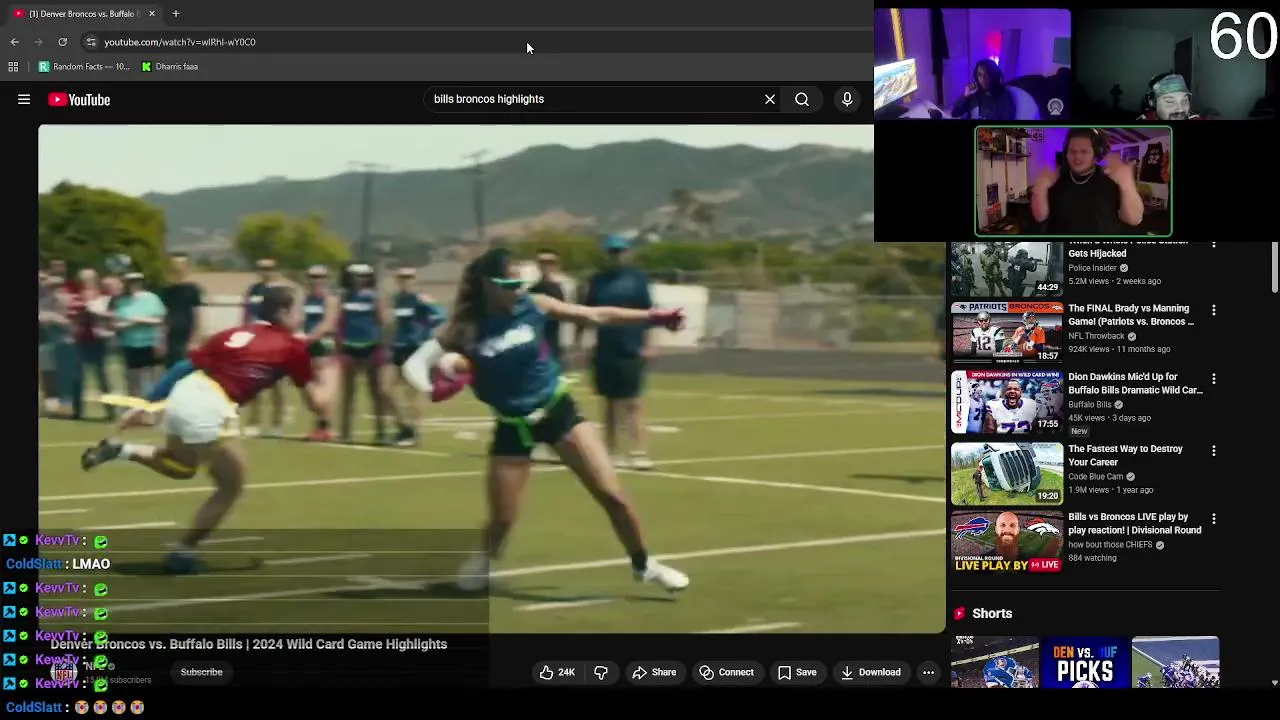Open Police Insider video thumbnail
1280x720 pixels.
pos(1007,268)
